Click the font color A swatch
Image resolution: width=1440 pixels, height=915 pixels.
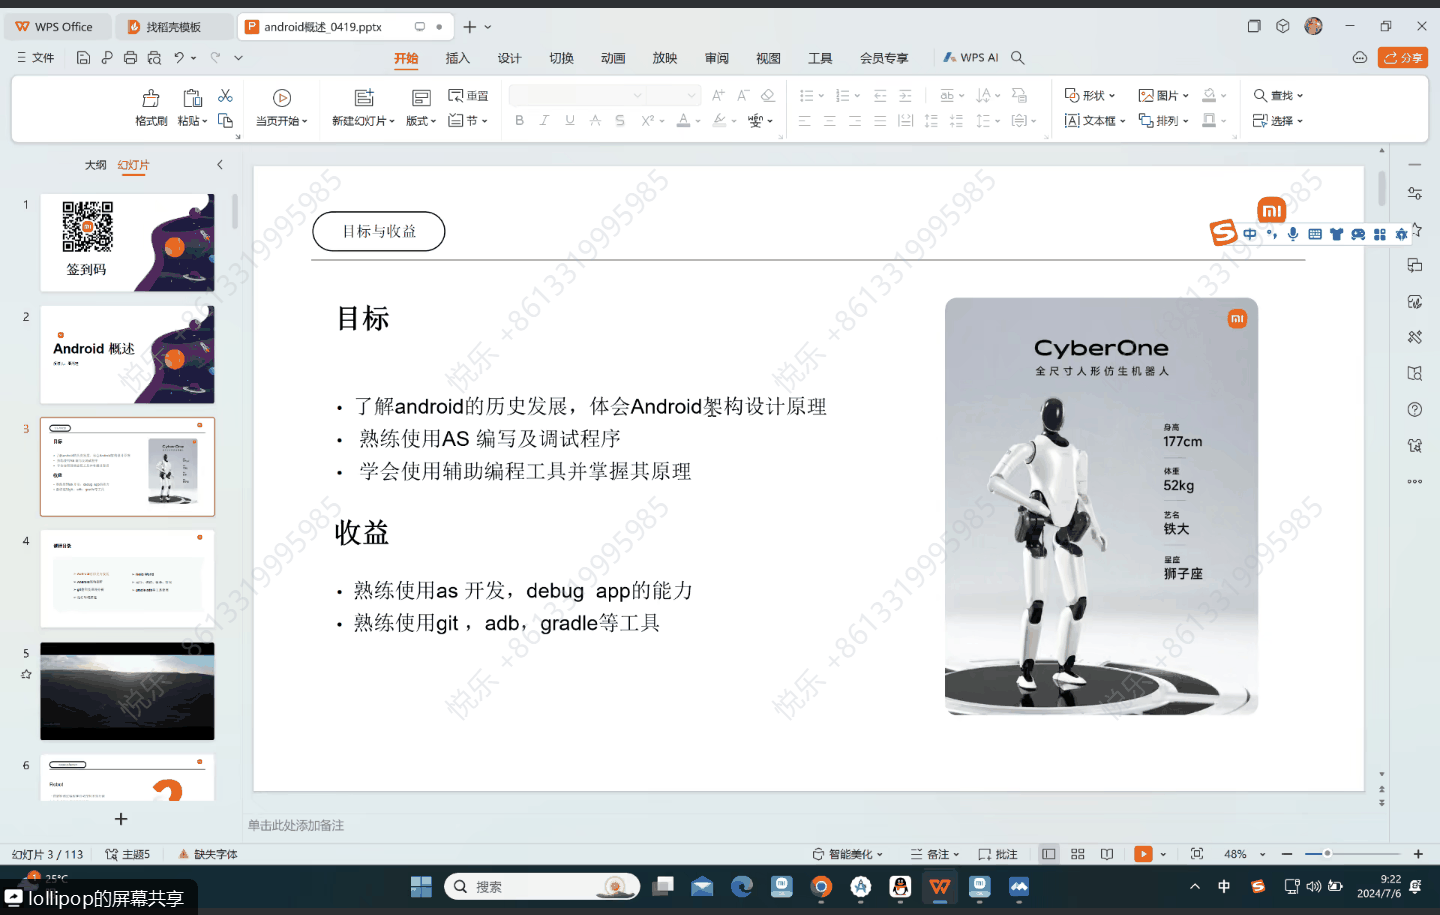pyautogui.click(x=683, y=120)
